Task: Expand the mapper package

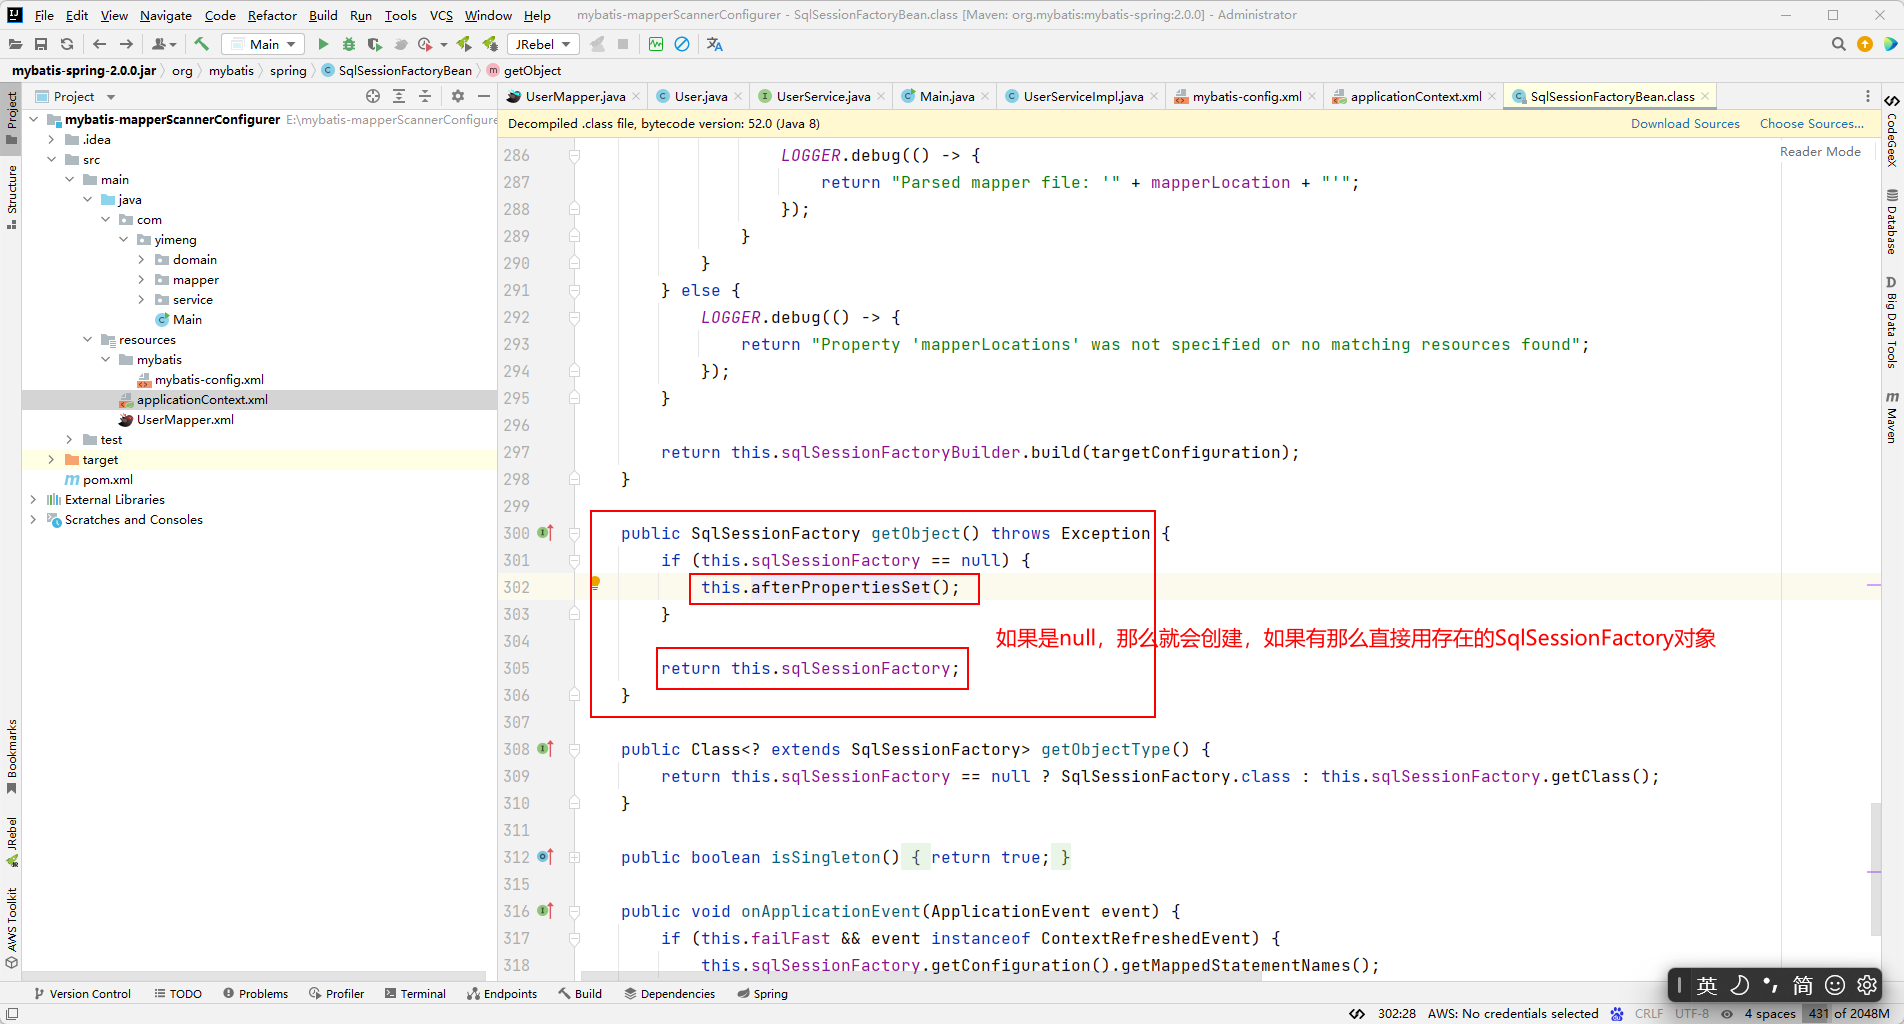Action: click(141, 280)
